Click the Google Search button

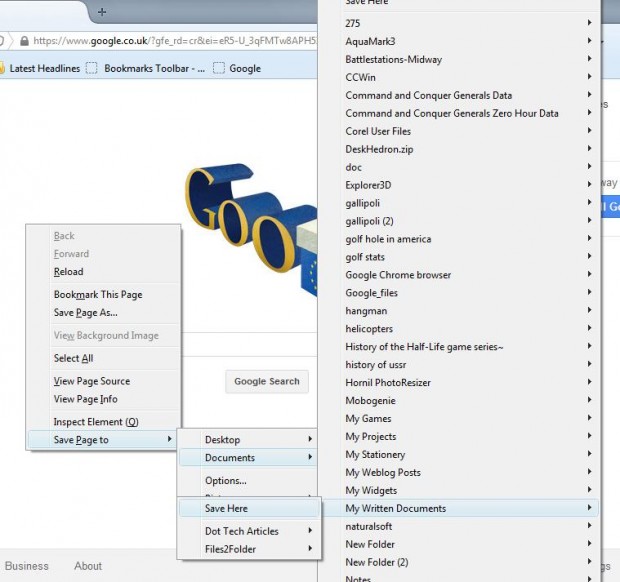(x=267, y=382)
